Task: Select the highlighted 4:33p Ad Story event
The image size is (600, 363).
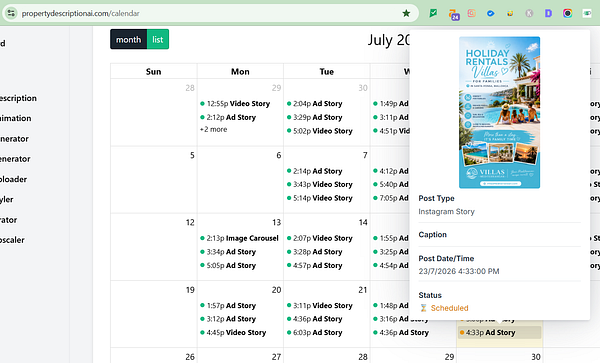Action: (500, 333)
